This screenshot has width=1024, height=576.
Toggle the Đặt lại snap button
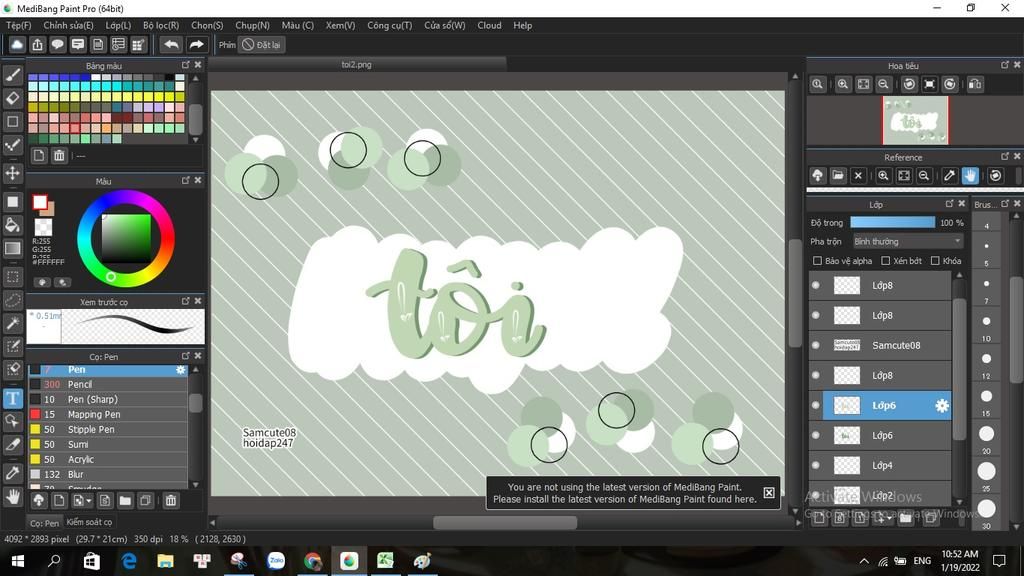[261, 44]
